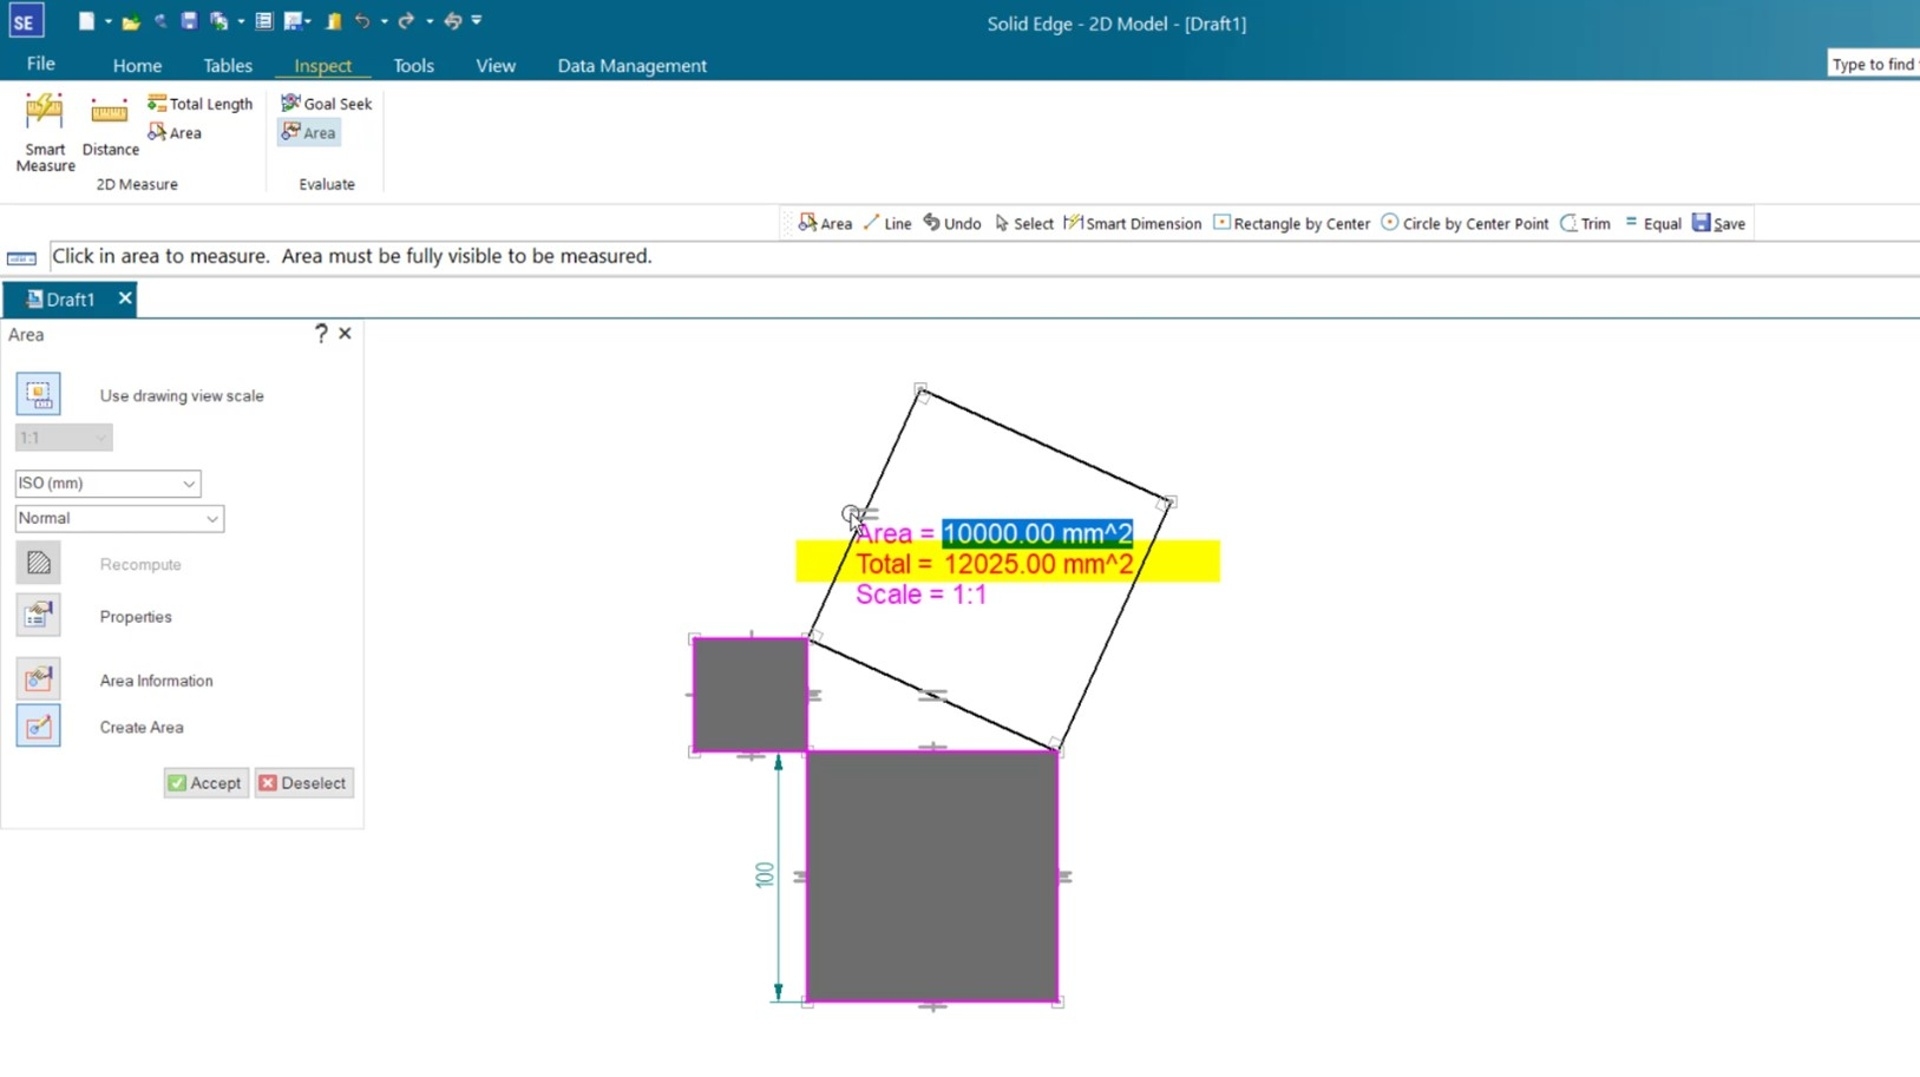Open the Goal Seek tool
The width and height of the screenshot is (1920, 1077).
coord(327,103)
